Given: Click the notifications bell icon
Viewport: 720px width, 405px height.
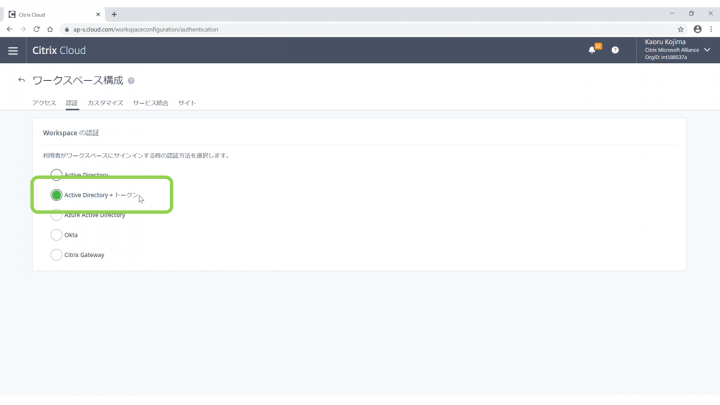Looking at the screenshot, I should (x=592, y=50).
